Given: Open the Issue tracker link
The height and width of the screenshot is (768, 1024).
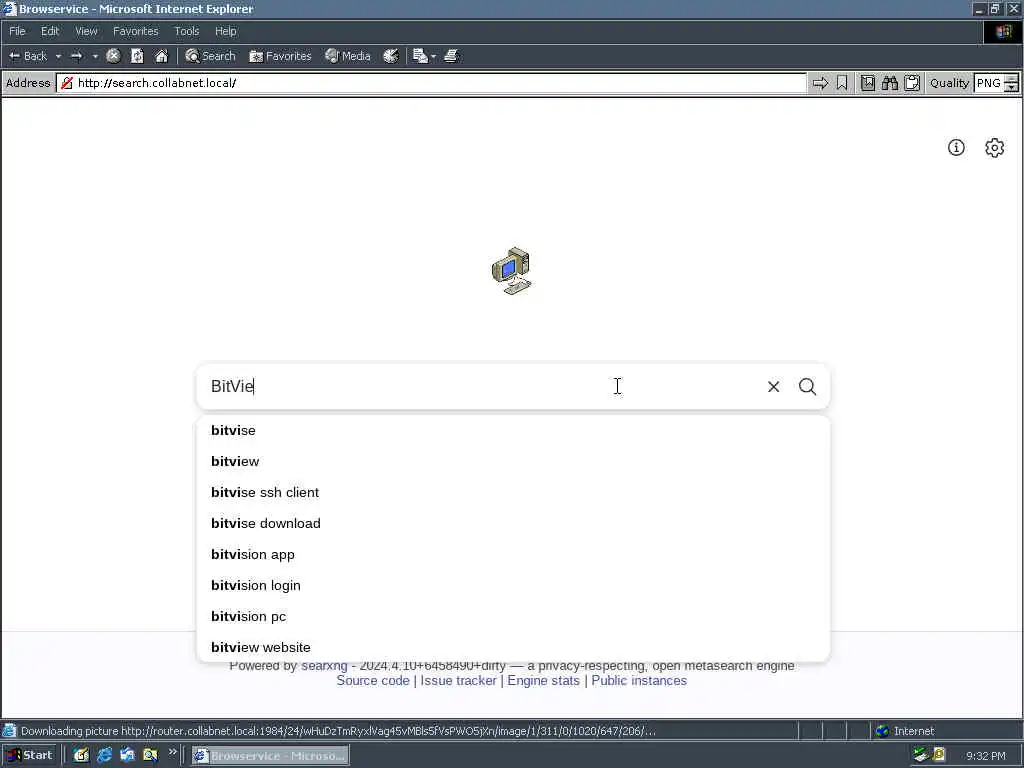Looking at the screenshot, I should pyautogui.click(x=458, y=680).
